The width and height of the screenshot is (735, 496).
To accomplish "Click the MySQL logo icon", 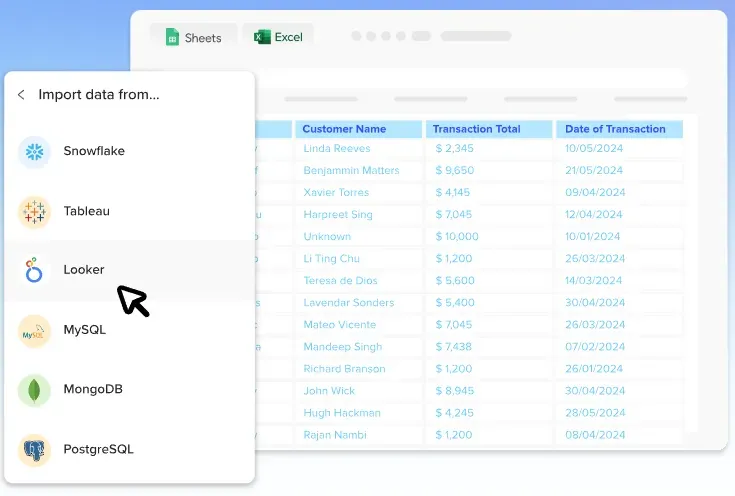I will pos(34,331).
